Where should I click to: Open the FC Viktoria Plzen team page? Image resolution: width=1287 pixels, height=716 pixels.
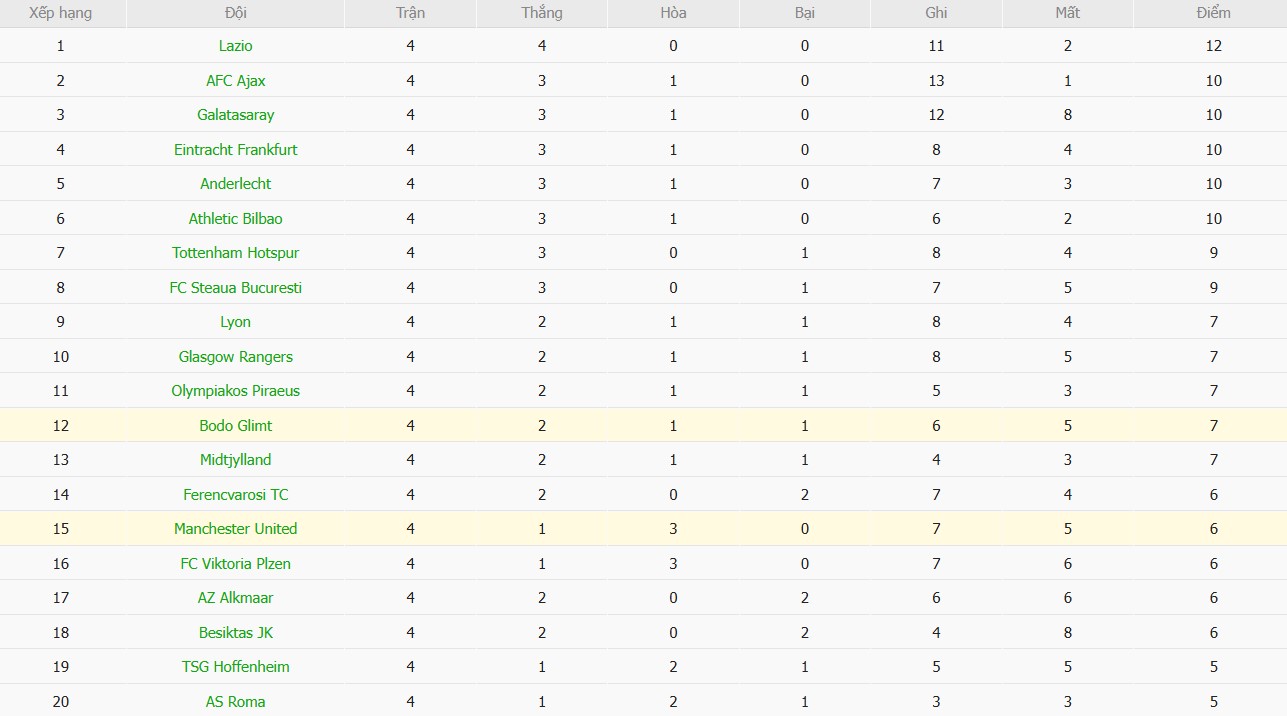coord(235,564)
